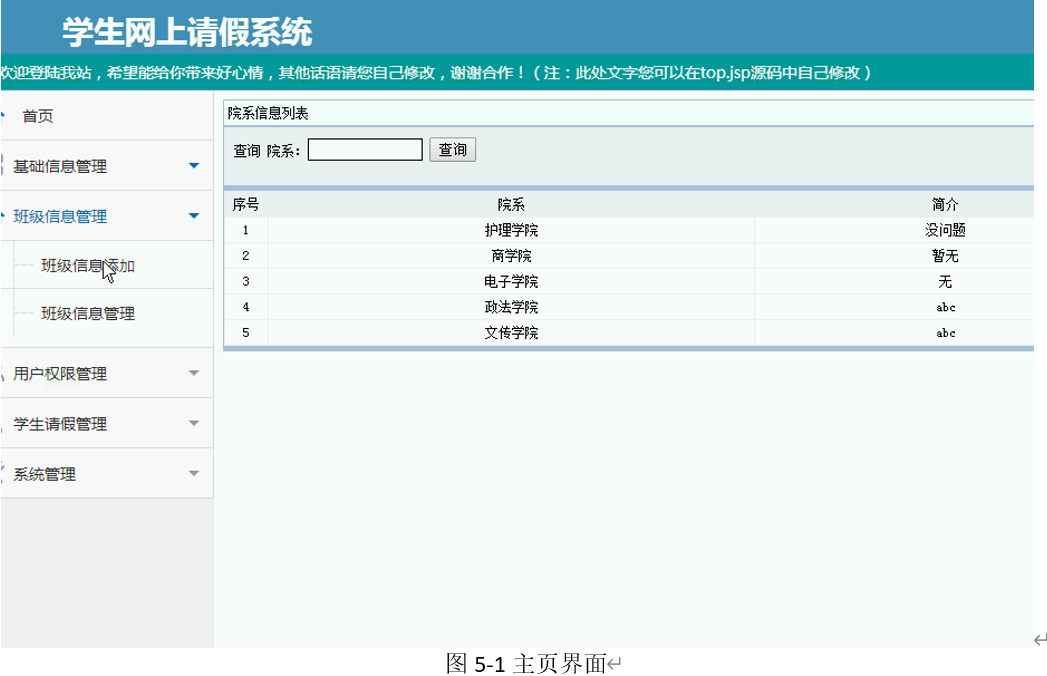
Task: Click the 暂无 description cell
Action: pyautogui.click(x=945, y=256)
